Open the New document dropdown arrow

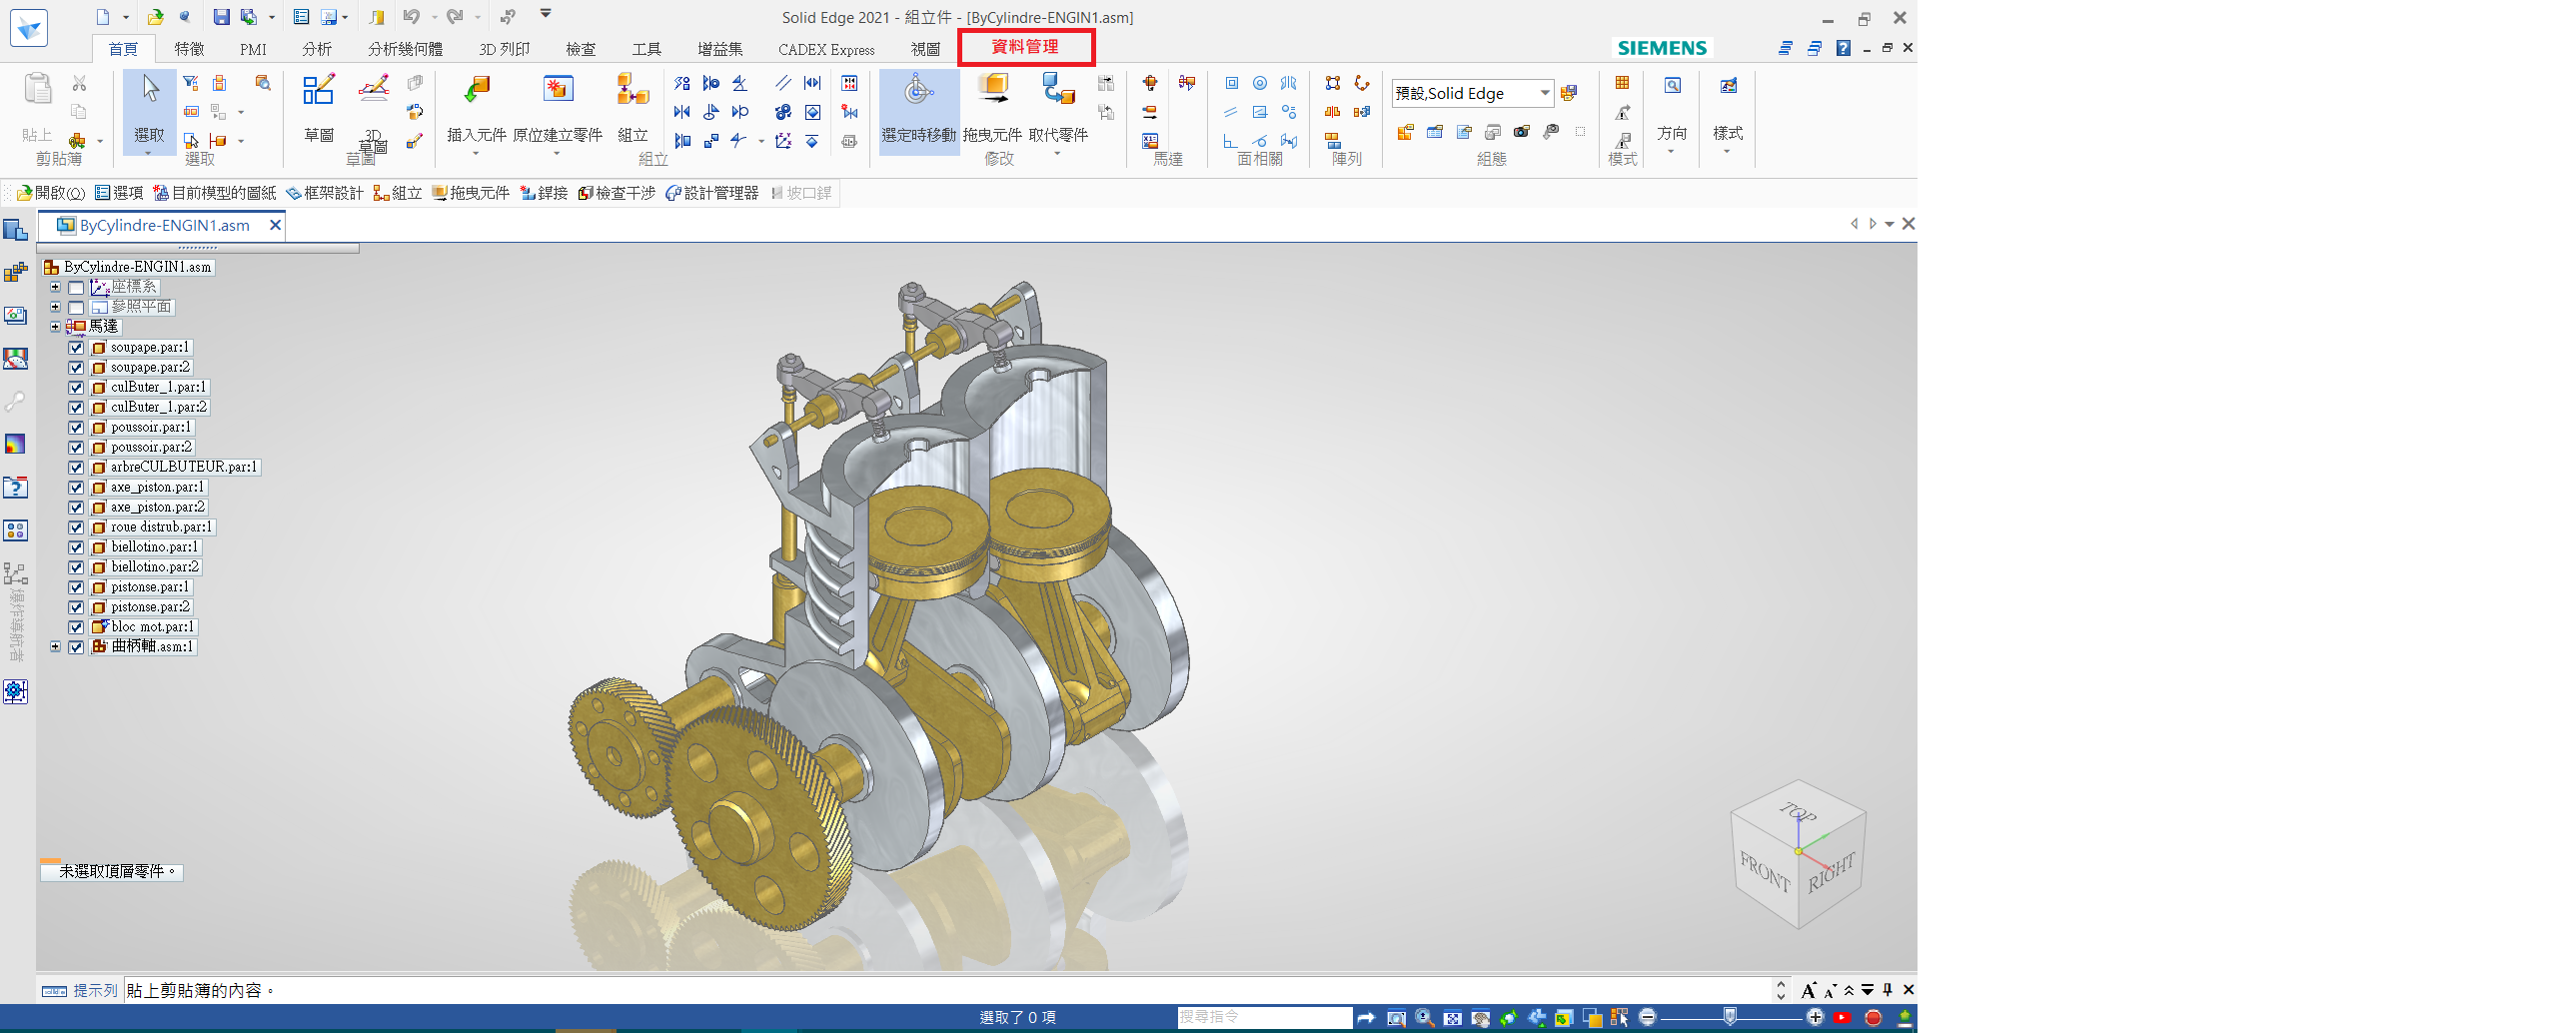[125, 17]
